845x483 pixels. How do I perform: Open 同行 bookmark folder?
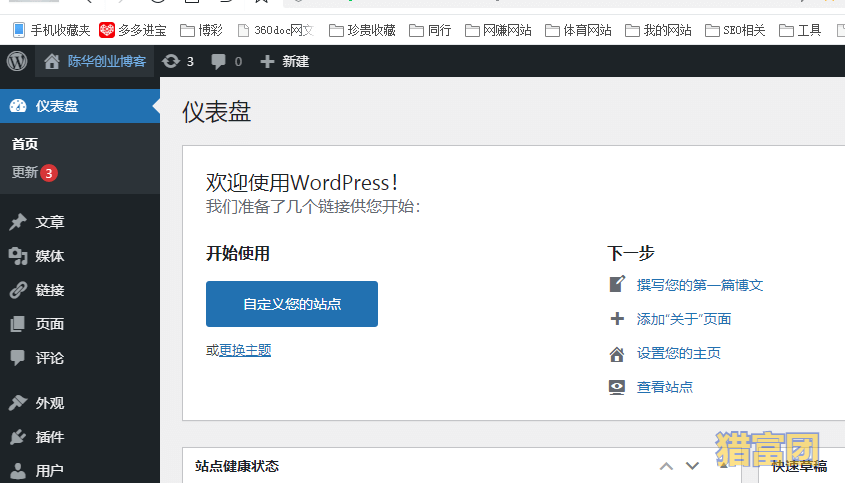[430, 30]
